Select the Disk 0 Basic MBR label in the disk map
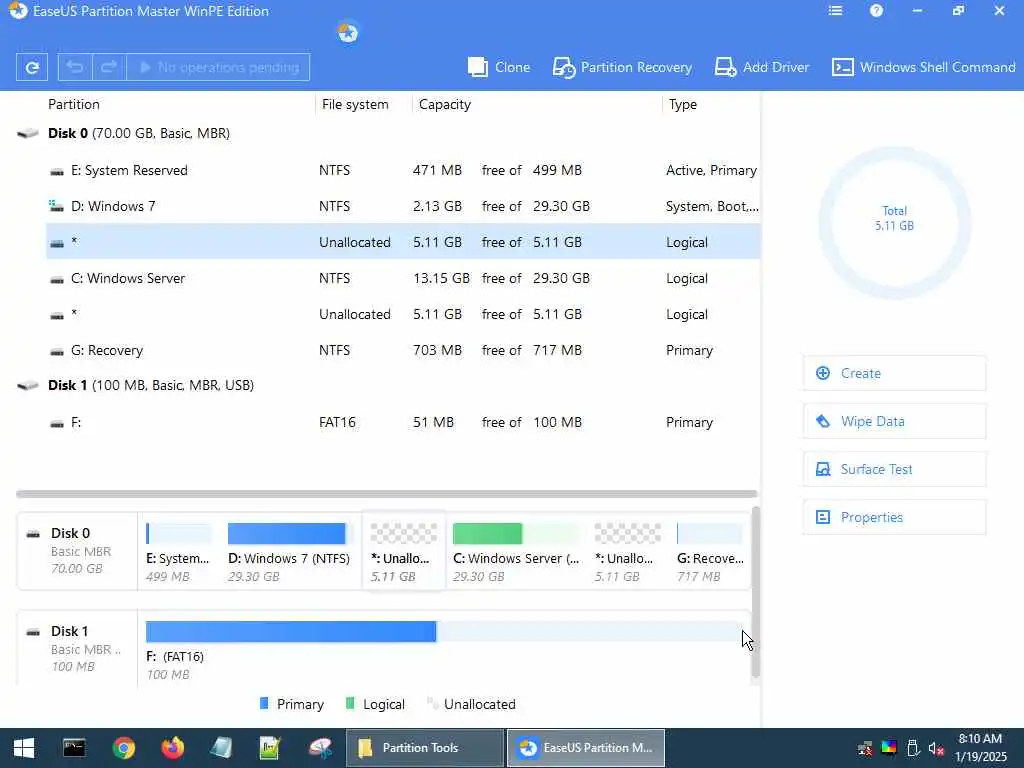 point(77,551)
